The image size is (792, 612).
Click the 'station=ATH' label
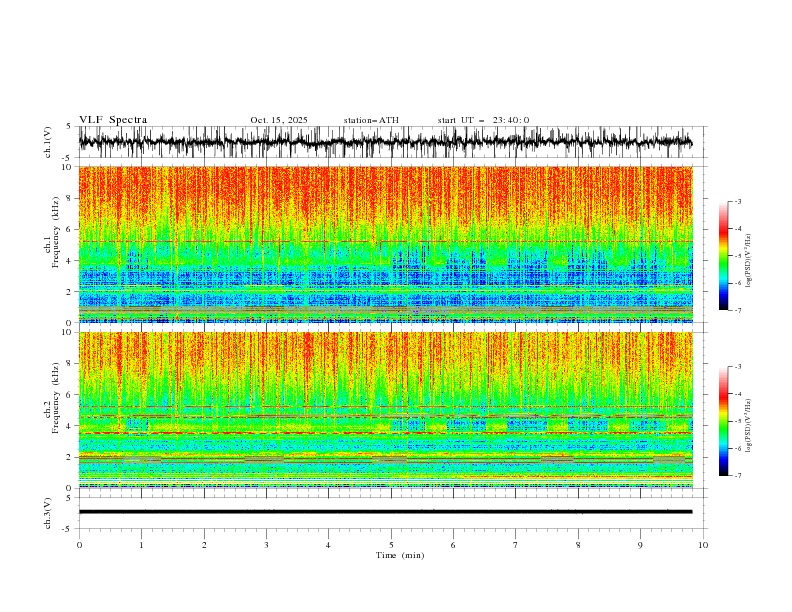371,120
